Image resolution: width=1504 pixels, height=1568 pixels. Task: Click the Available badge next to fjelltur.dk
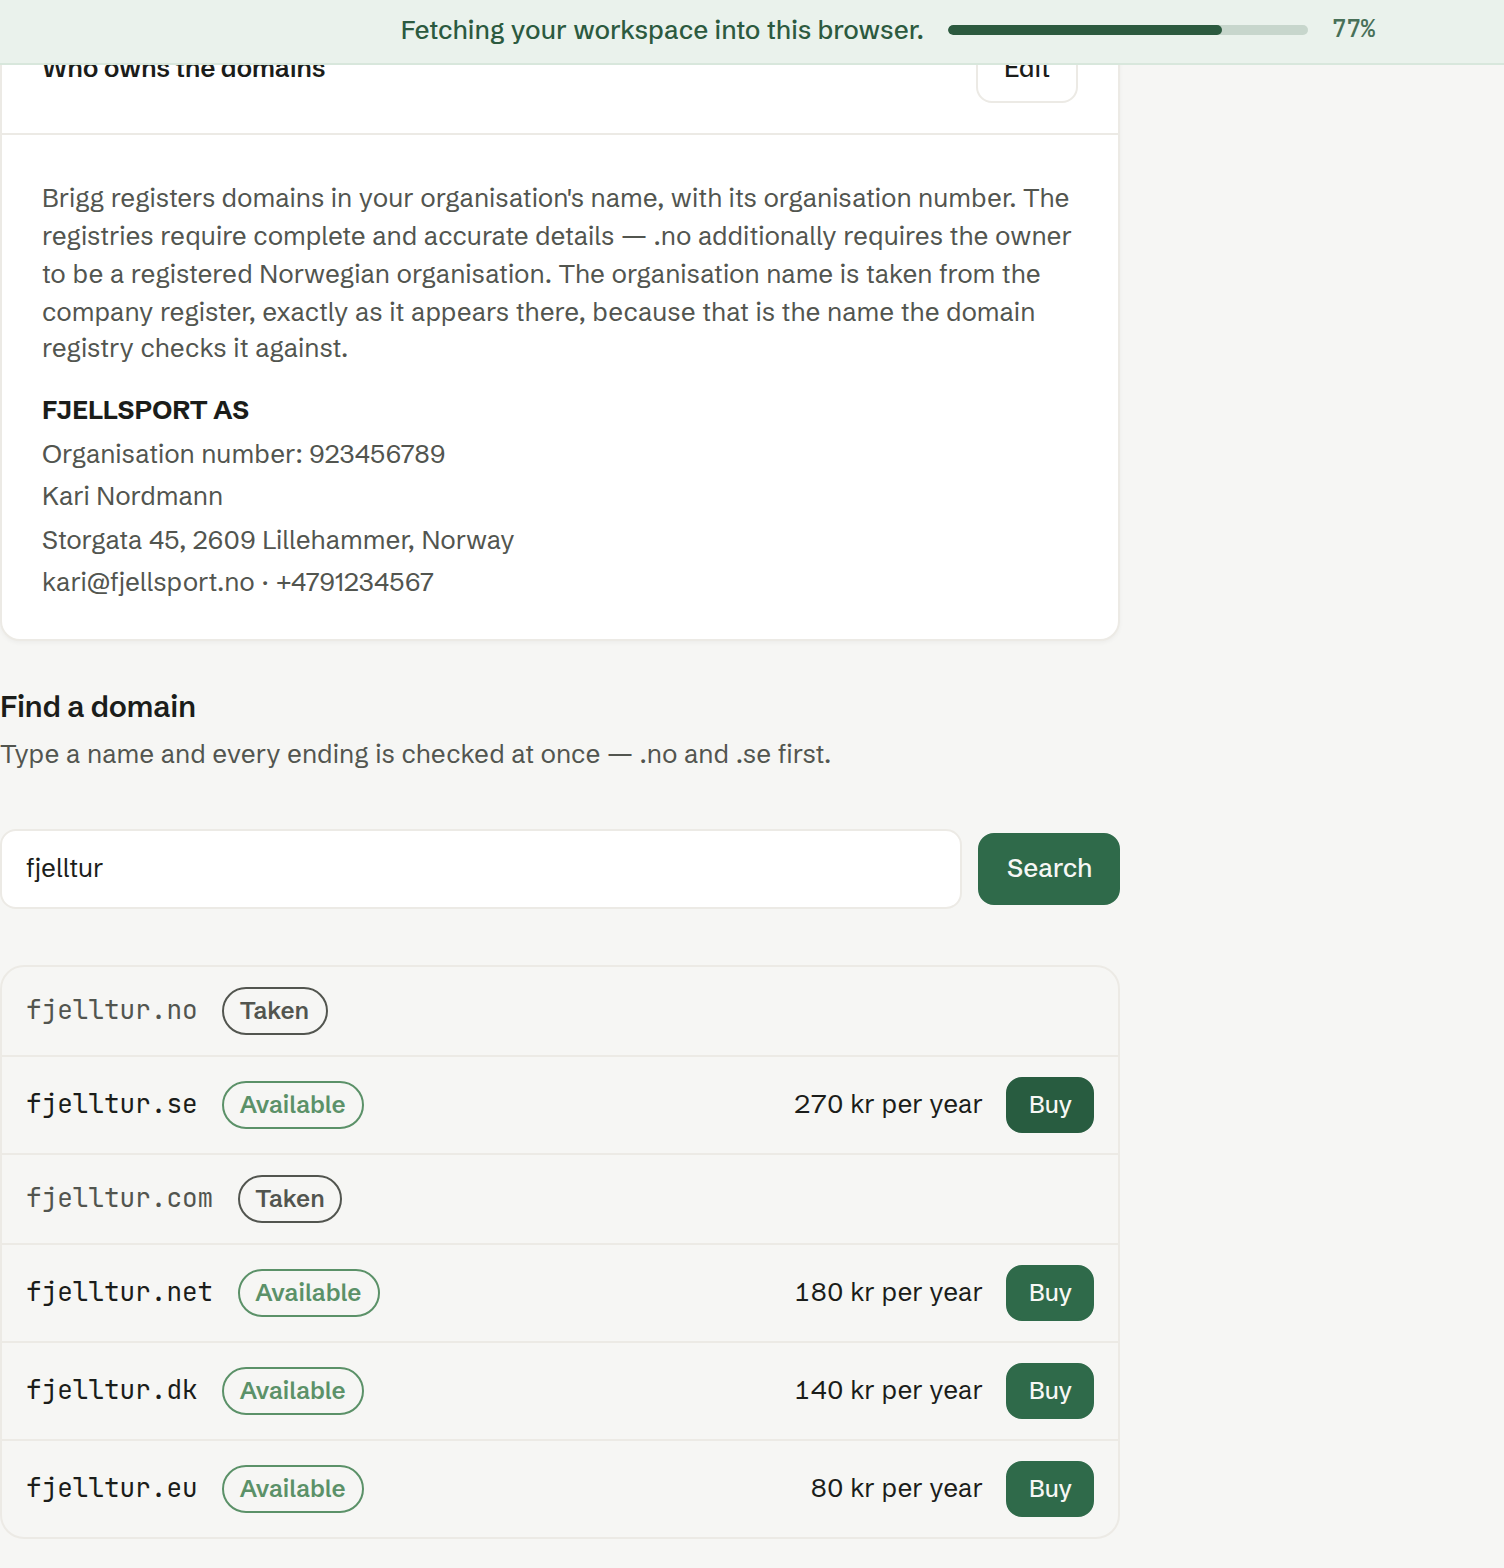coord(292,1391)
